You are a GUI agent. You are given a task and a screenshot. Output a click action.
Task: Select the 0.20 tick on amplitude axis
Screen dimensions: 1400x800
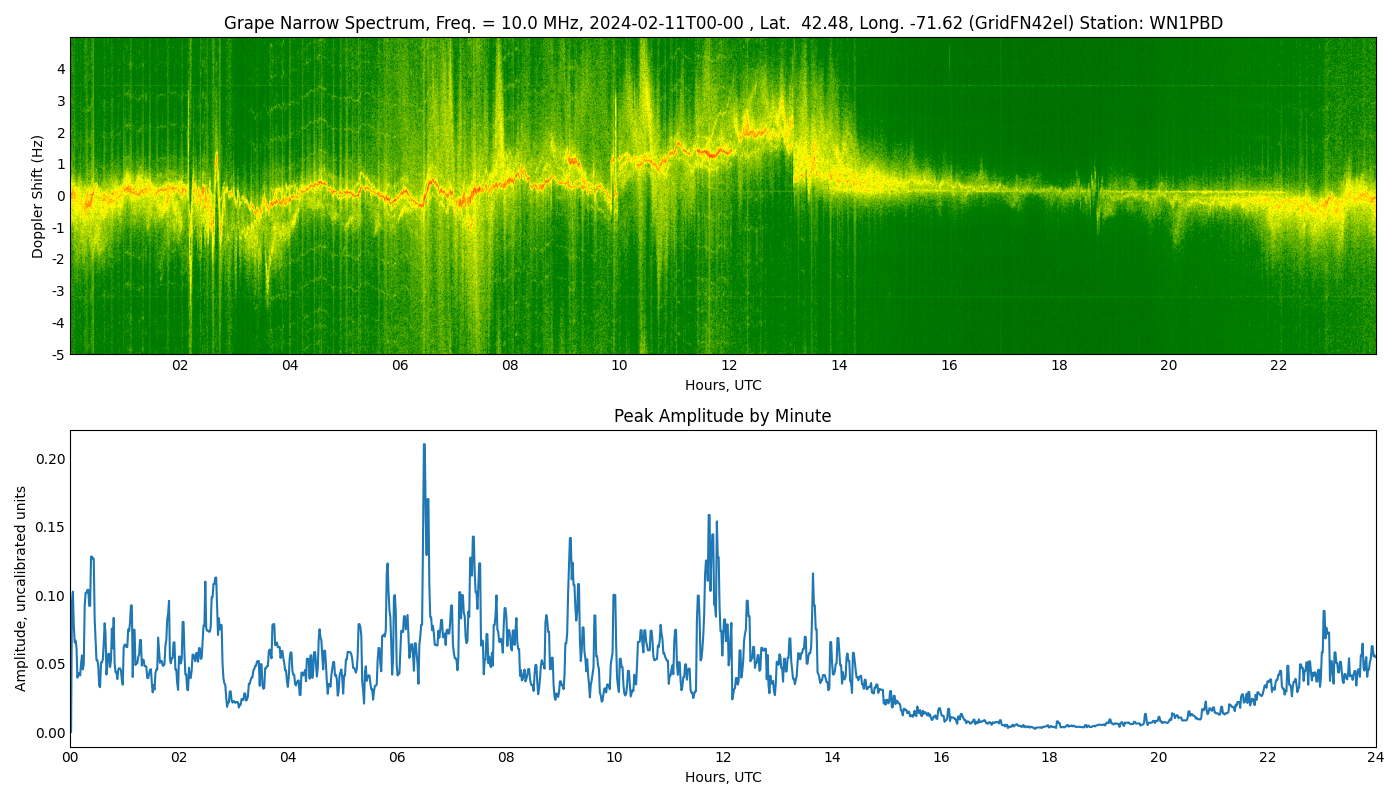50,459
